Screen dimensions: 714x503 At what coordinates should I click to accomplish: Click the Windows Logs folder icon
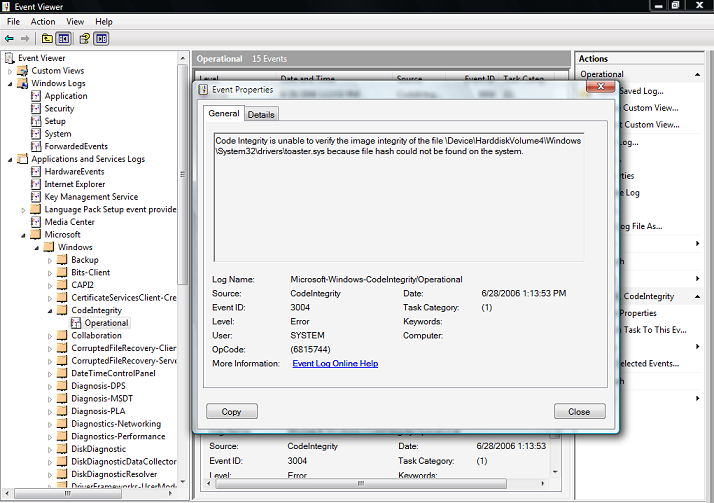click(23, 83)
